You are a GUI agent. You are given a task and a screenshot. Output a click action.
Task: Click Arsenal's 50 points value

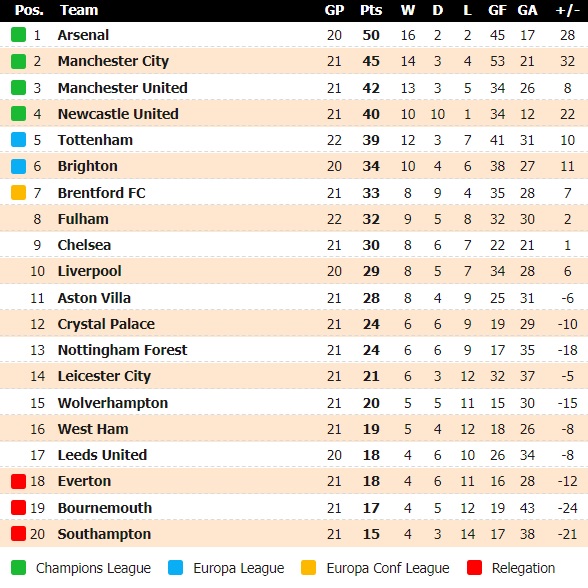tap(371, 35)
